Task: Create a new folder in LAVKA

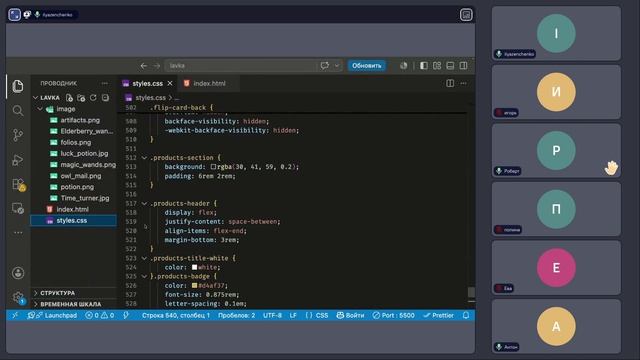Action: click(x=81, y=98)
